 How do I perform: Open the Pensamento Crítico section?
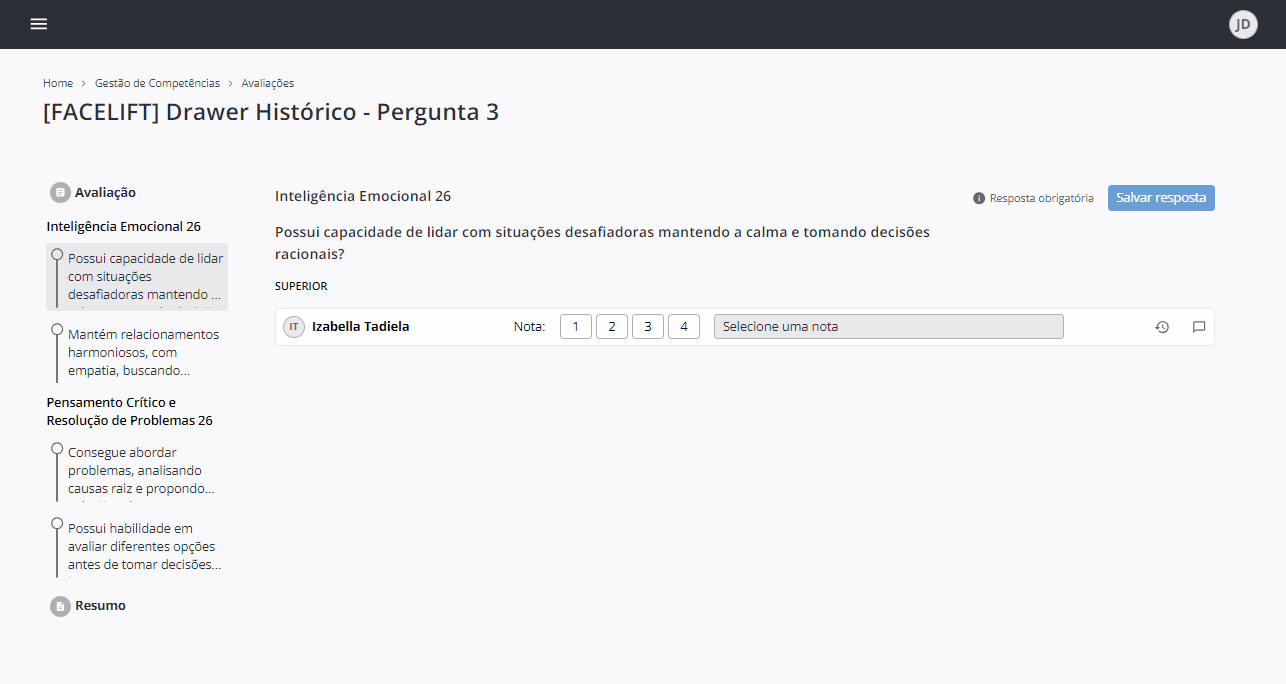pos(129,411)
